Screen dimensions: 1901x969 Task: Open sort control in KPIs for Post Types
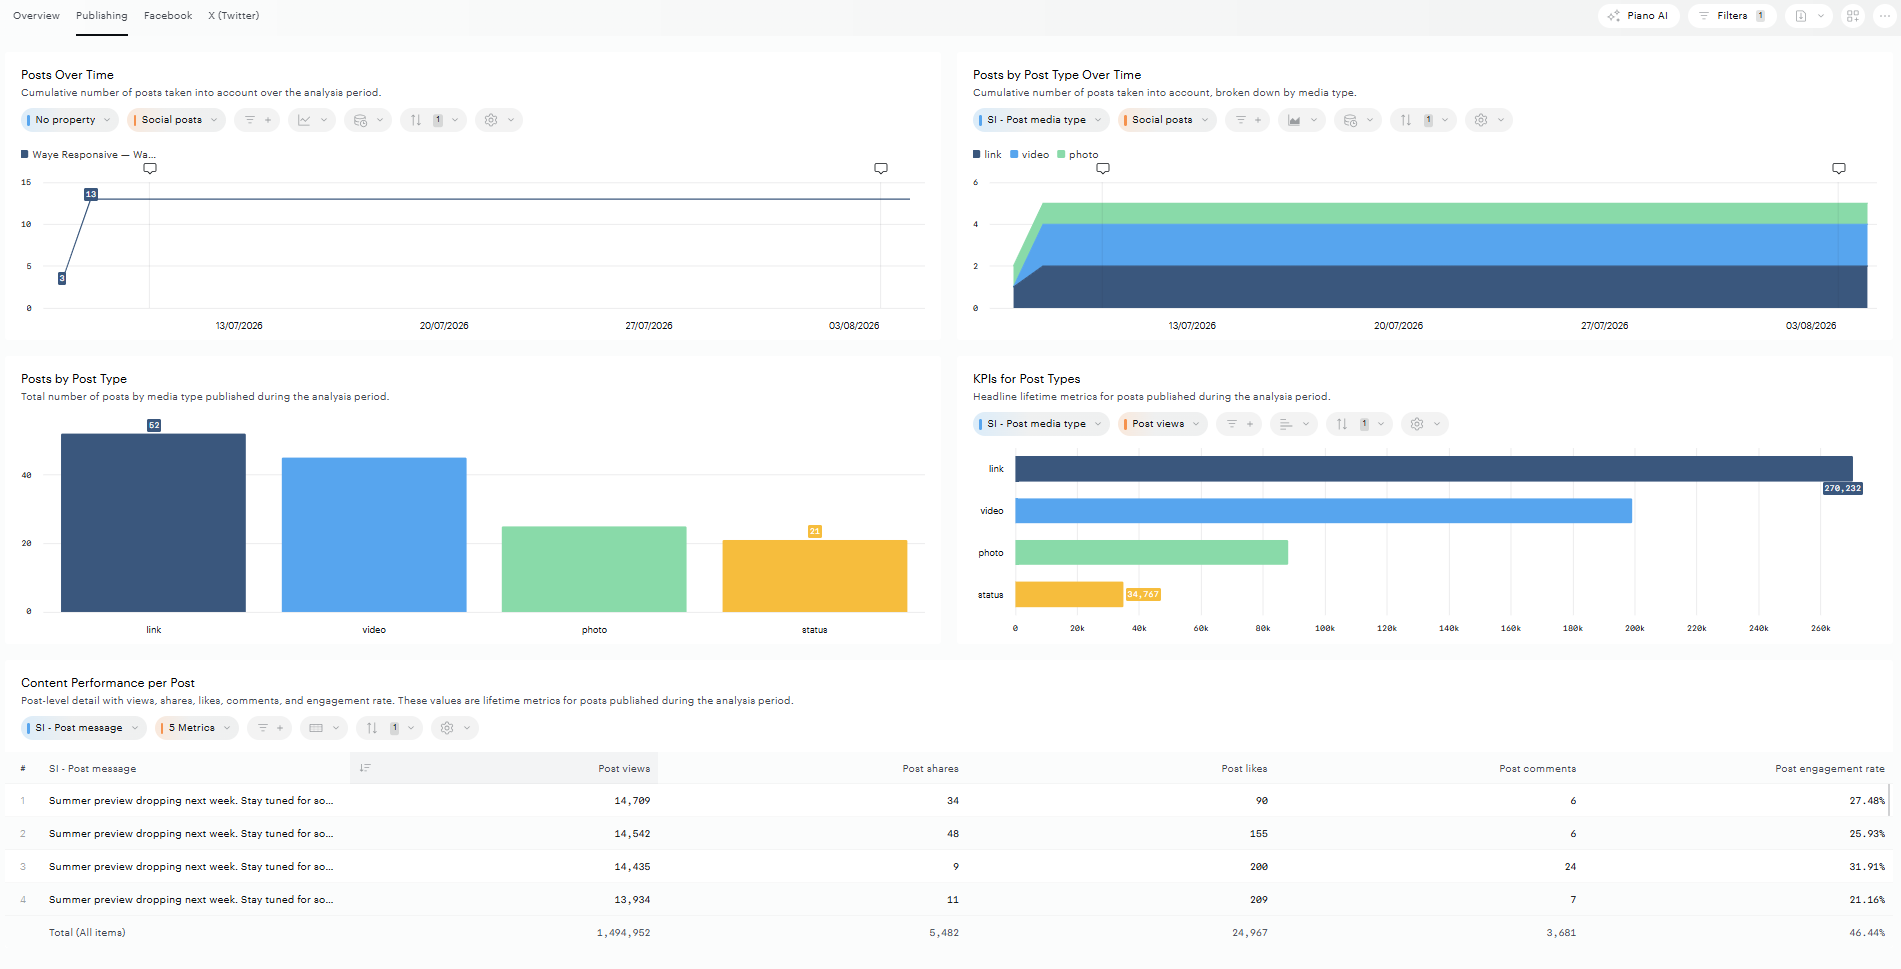pyautogui.click(x=1359, y=424)
